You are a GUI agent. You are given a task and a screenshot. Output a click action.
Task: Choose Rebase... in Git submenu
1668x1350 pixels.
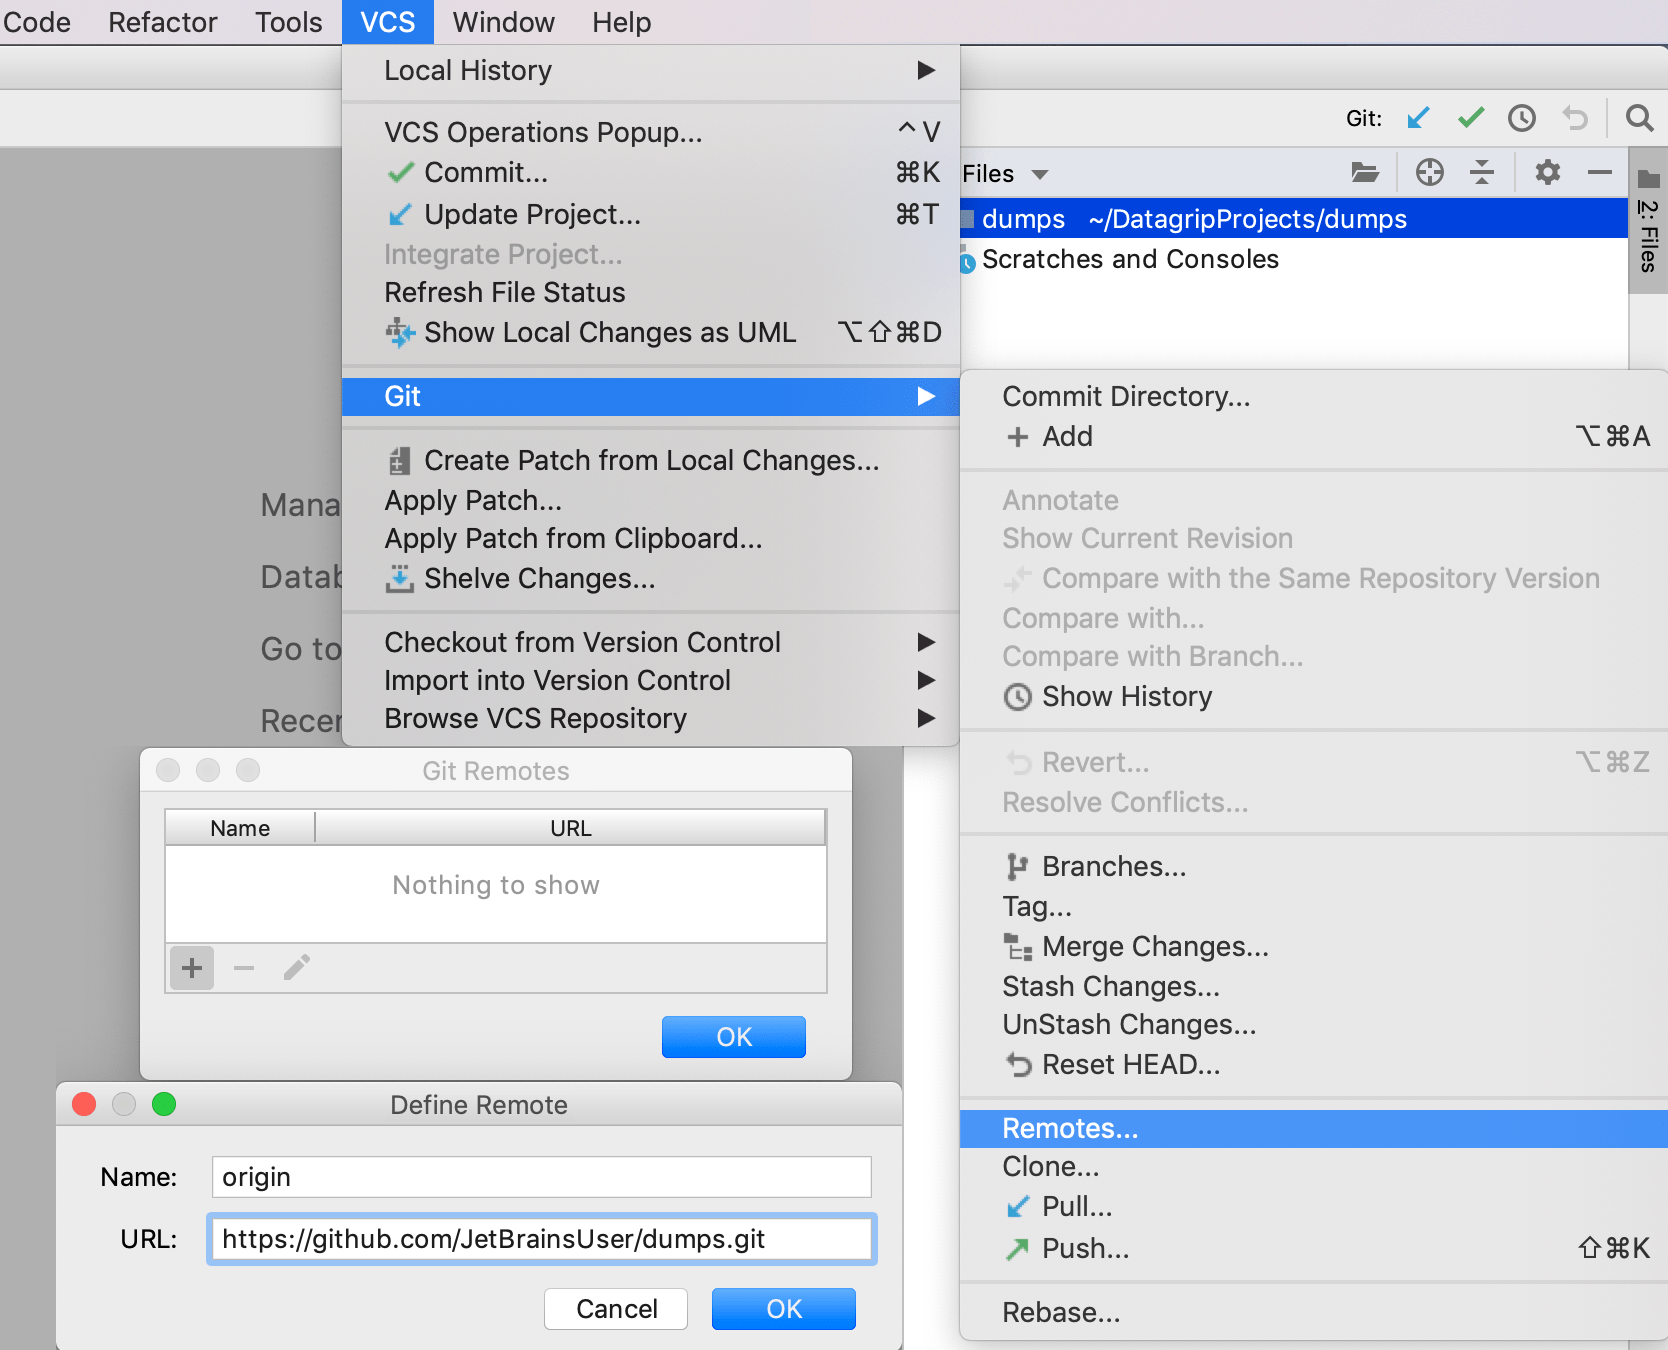[x=1313, y=1312]
